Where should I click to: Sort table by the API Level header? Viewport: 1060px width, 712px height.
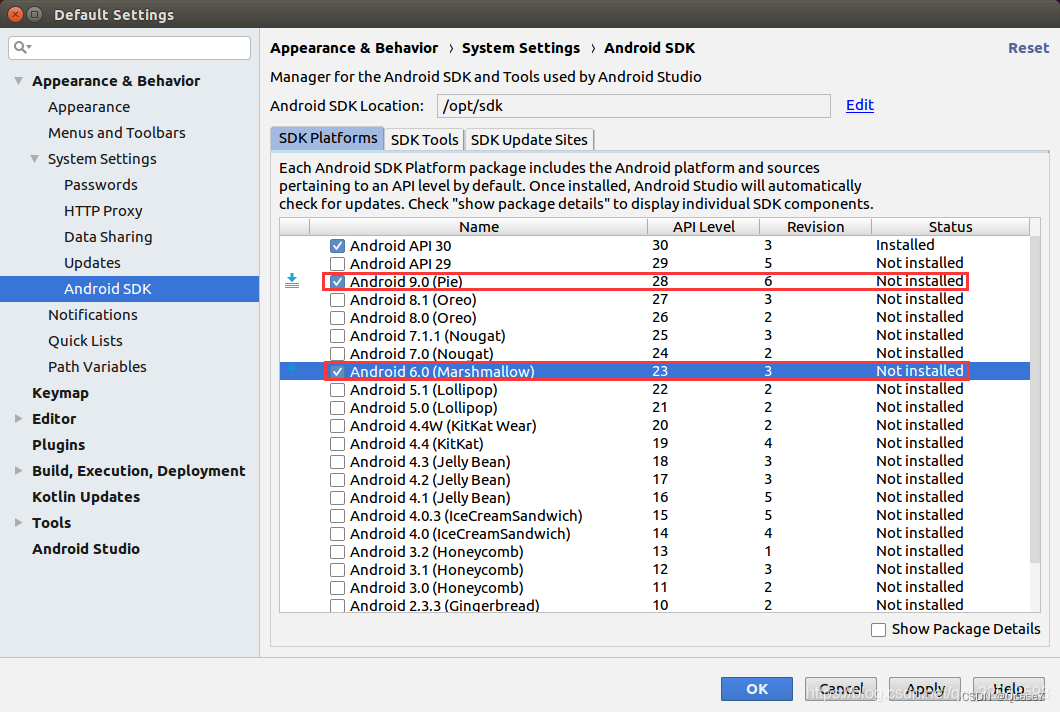click(x=703, y=227)
